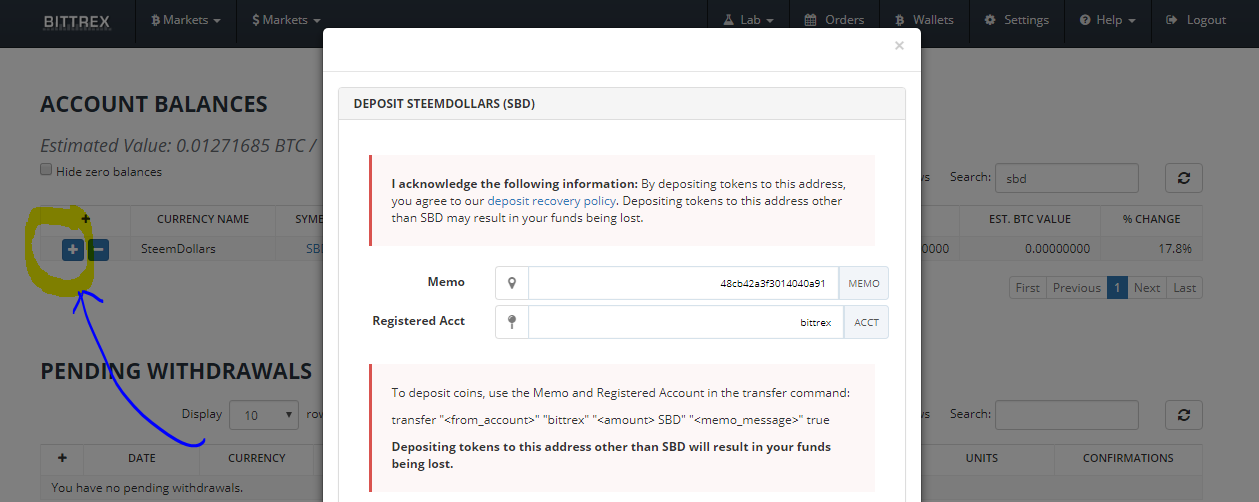Sort pending withdrawals by Date column
The width and height of the screenshot is (1259, 502).
click(142, 458)
